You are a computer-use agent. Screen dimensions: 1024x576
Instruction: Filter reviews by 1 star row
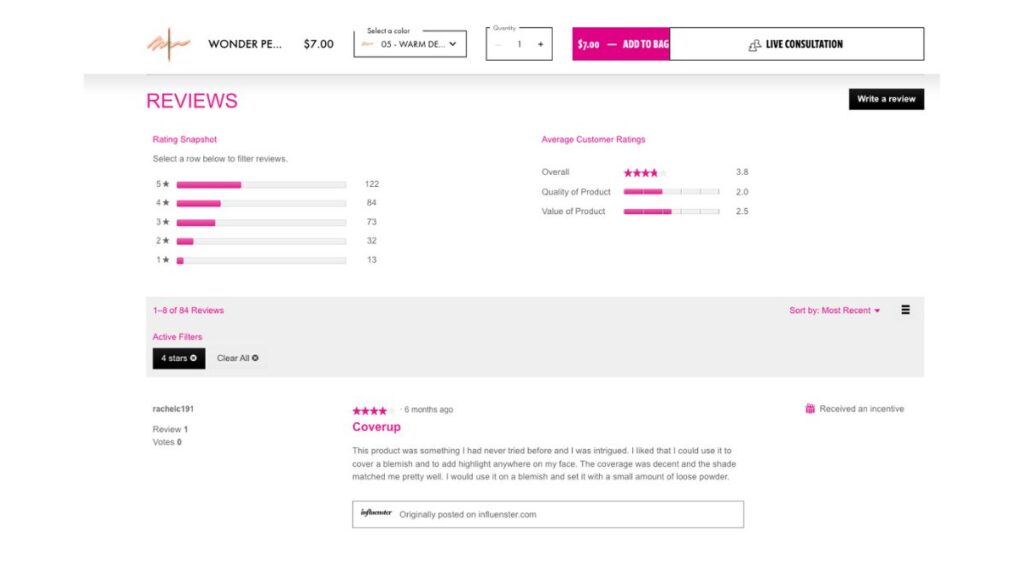[260, 260]
